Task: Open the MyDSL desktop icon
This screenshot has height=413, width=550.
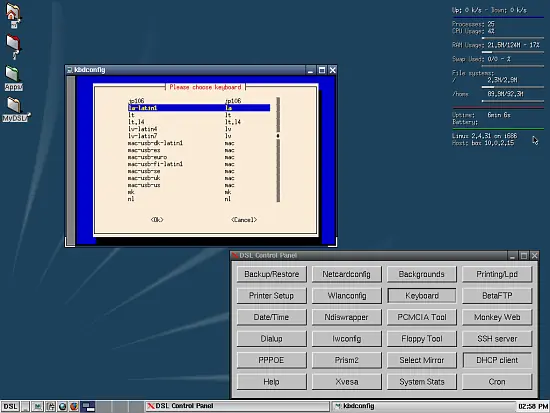Action: [x=15, y=109]
